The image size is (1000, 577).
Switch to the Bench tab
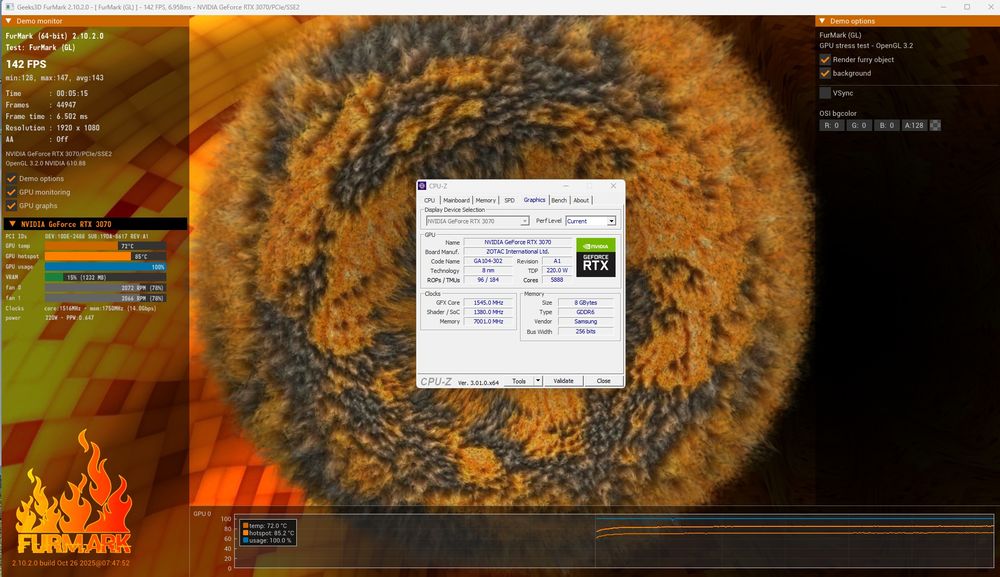[559, 200]
